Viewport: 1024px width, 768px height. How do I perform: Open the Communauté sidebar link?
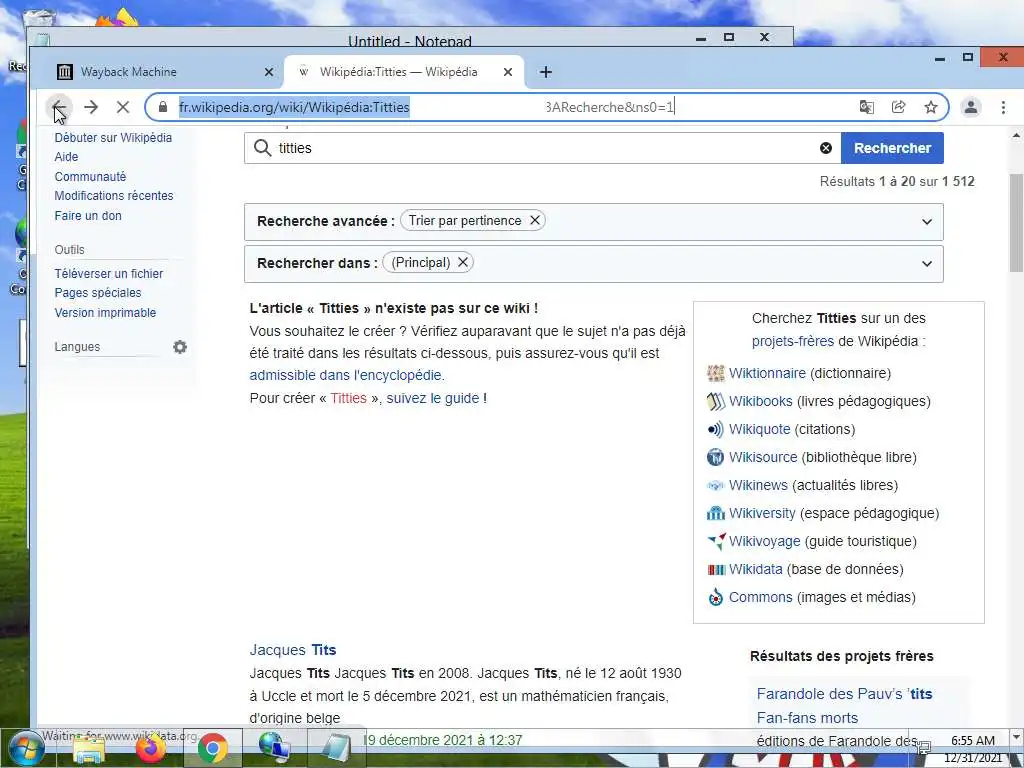pyautogui.click(x=90, y=176)
